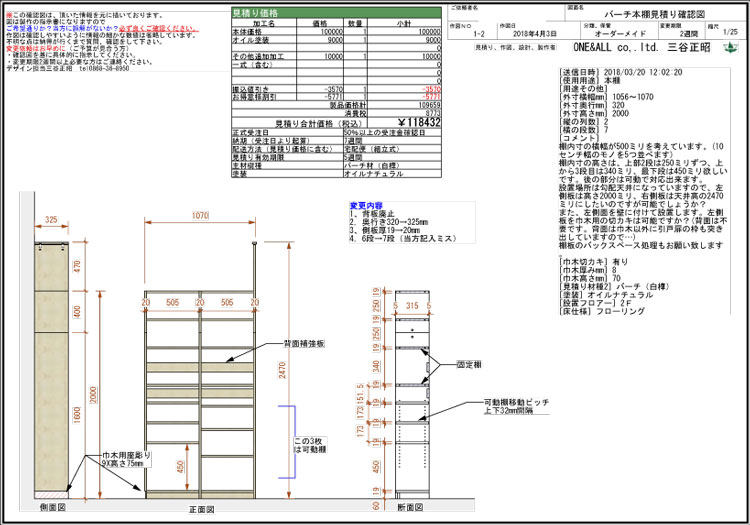The height and width of the screenshot is (525, 750).
Task: Click the green tree company logo
Action: click(729, 47)
